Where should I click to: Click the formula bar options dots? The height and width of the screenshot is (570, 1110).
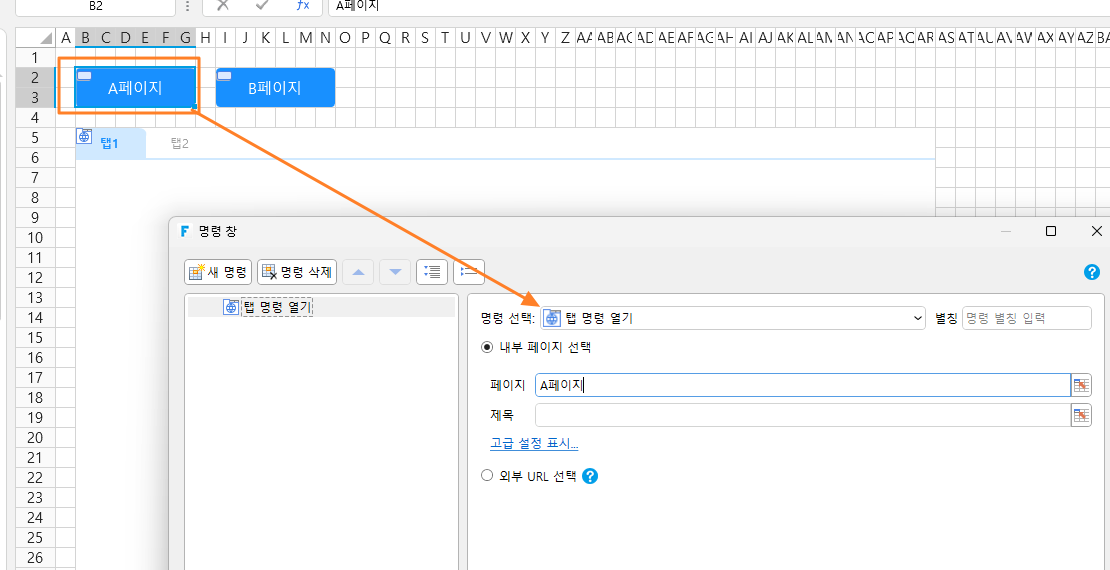(187, 6)
